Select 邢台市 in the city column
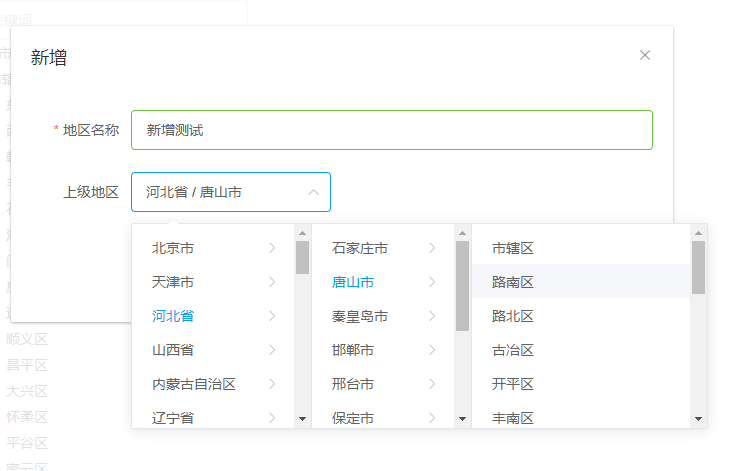The image size is (748, 471). (x=353, y=384)
